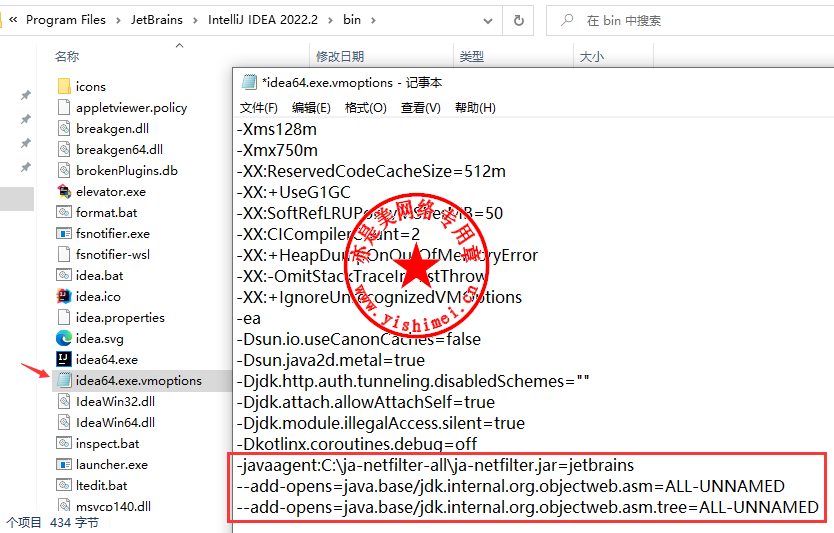The width and height of the screenshot is (834, 533).
Task: Sort by 名称 column header
Action: click(x=67, y=56)
